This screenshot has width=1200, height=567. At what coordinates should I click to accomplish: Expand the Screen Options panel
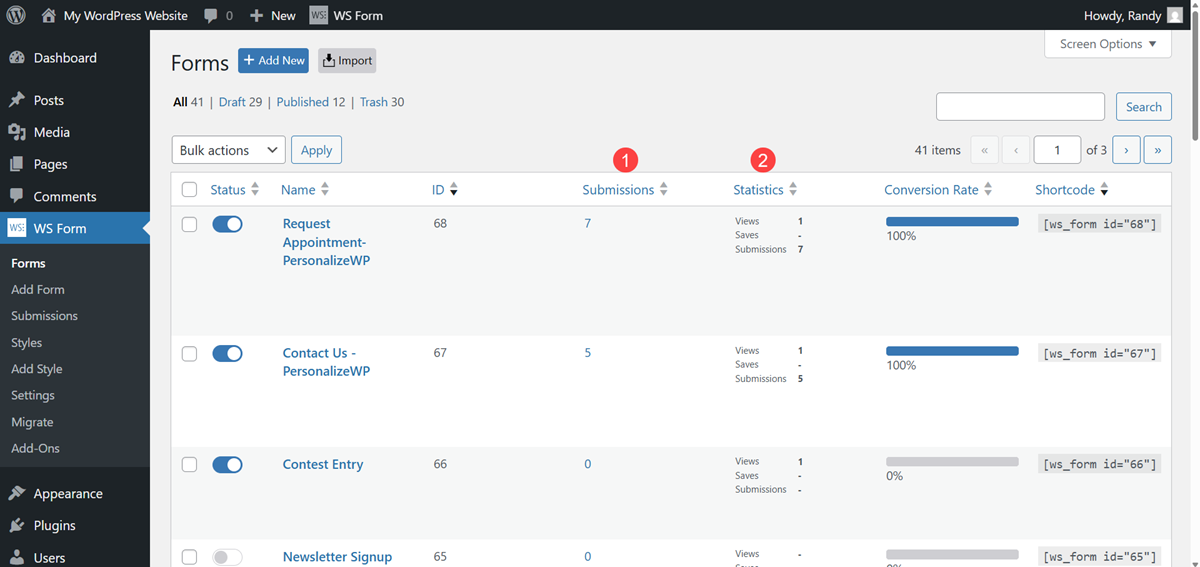1108,44
